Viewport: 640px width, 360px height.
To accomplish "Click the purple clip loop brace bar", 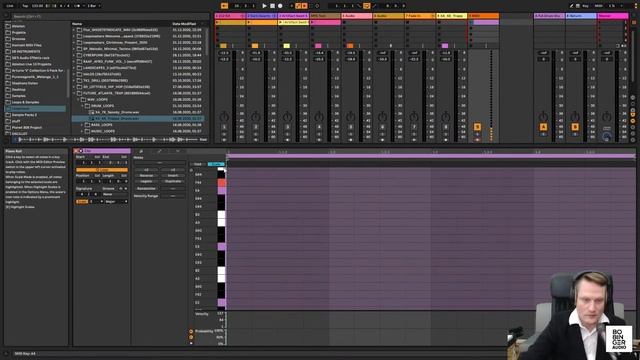I will pyautogui.click(x=431, y=156).
